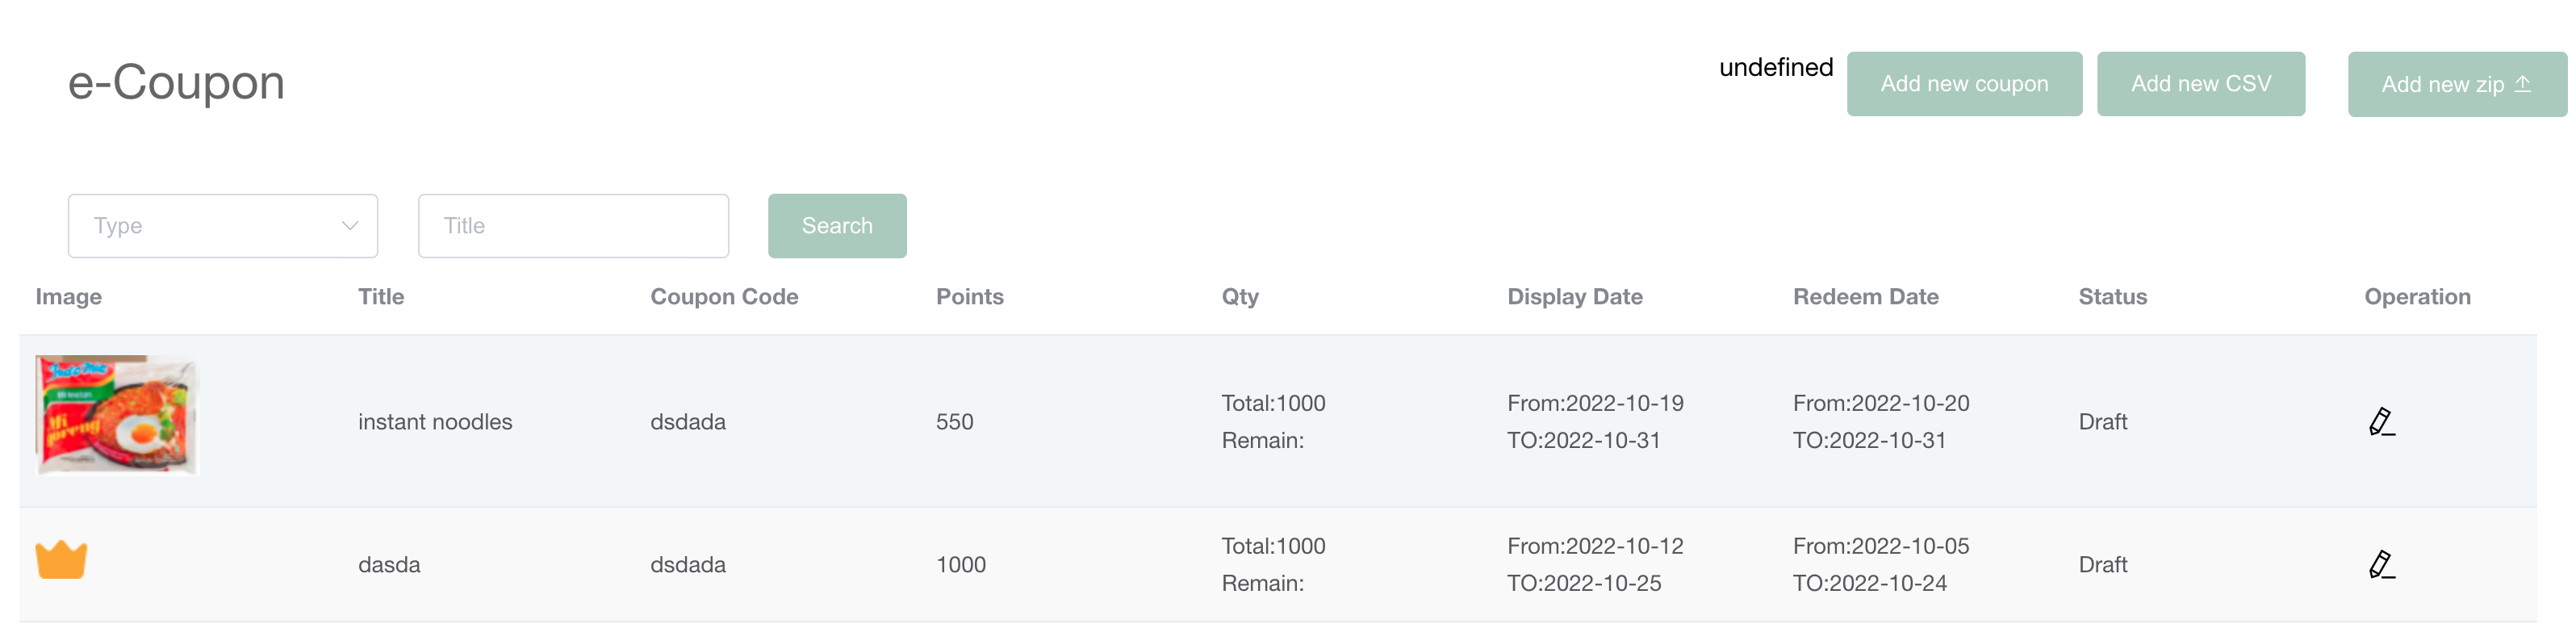Image resolution: width=2576 pixels, height=628 pixels.
Task: Focus the Title search field
Action: (x=573, y=226)
